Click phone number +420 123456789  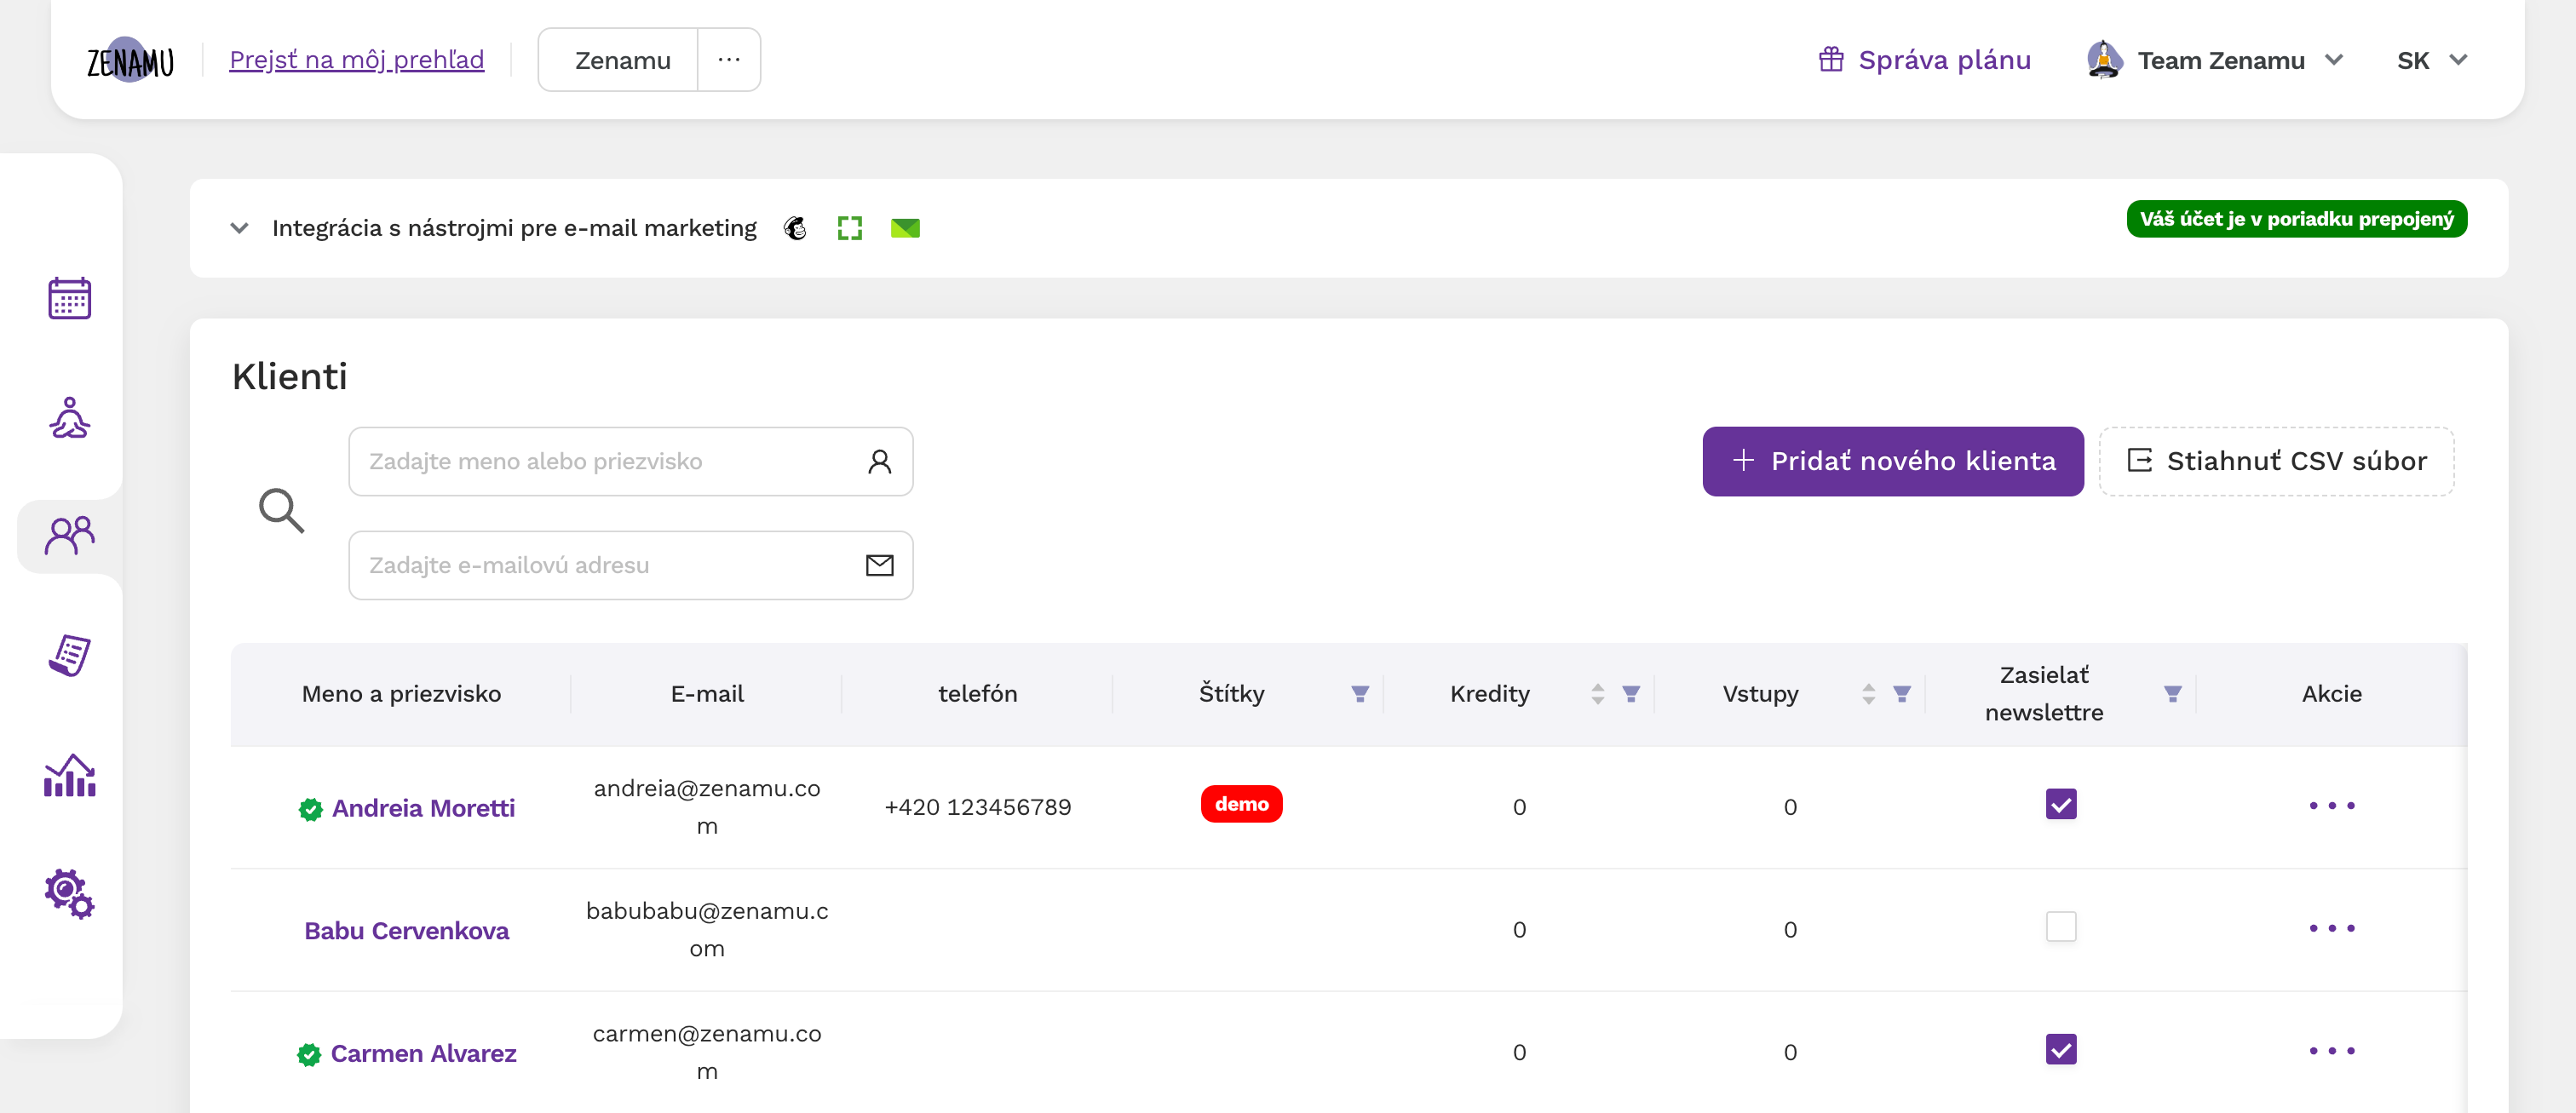(x=977, y=807)
